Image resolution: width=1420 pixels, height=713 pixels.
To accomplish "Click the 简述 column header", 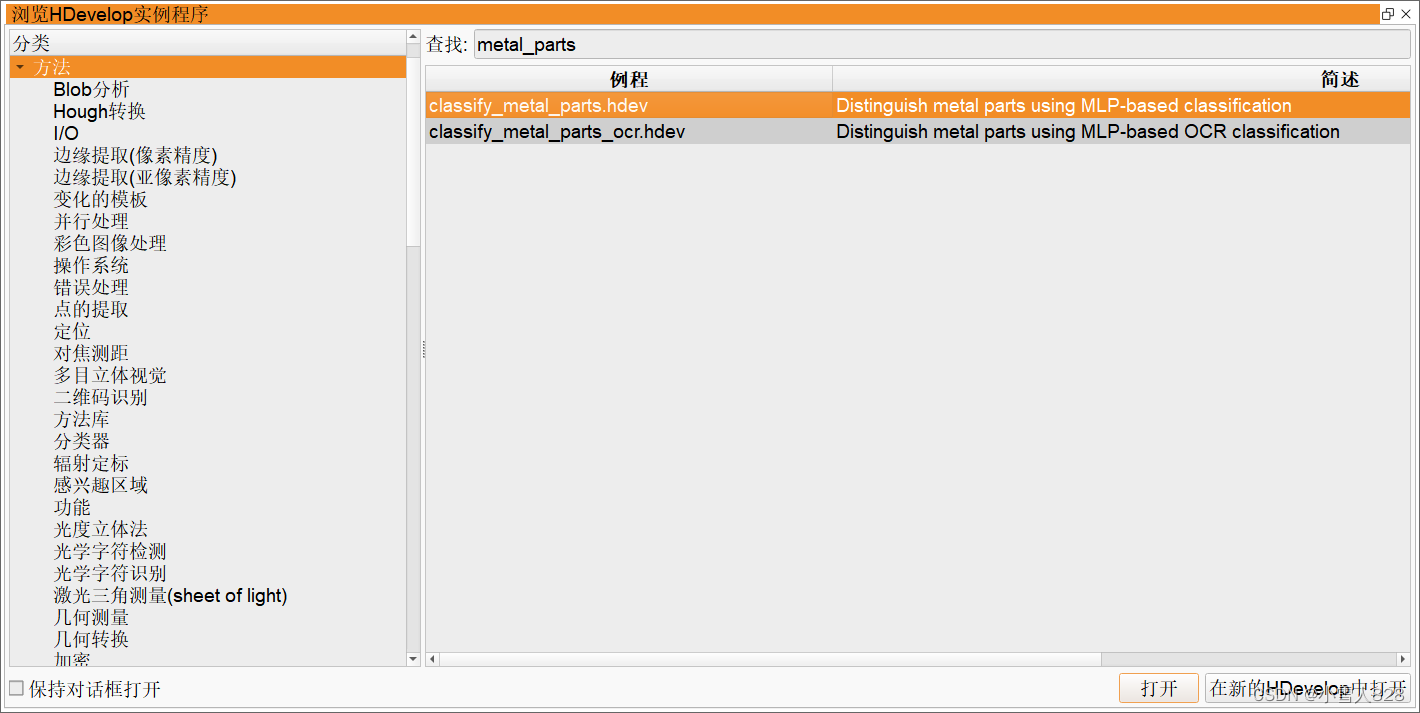I will [1340, 78].
